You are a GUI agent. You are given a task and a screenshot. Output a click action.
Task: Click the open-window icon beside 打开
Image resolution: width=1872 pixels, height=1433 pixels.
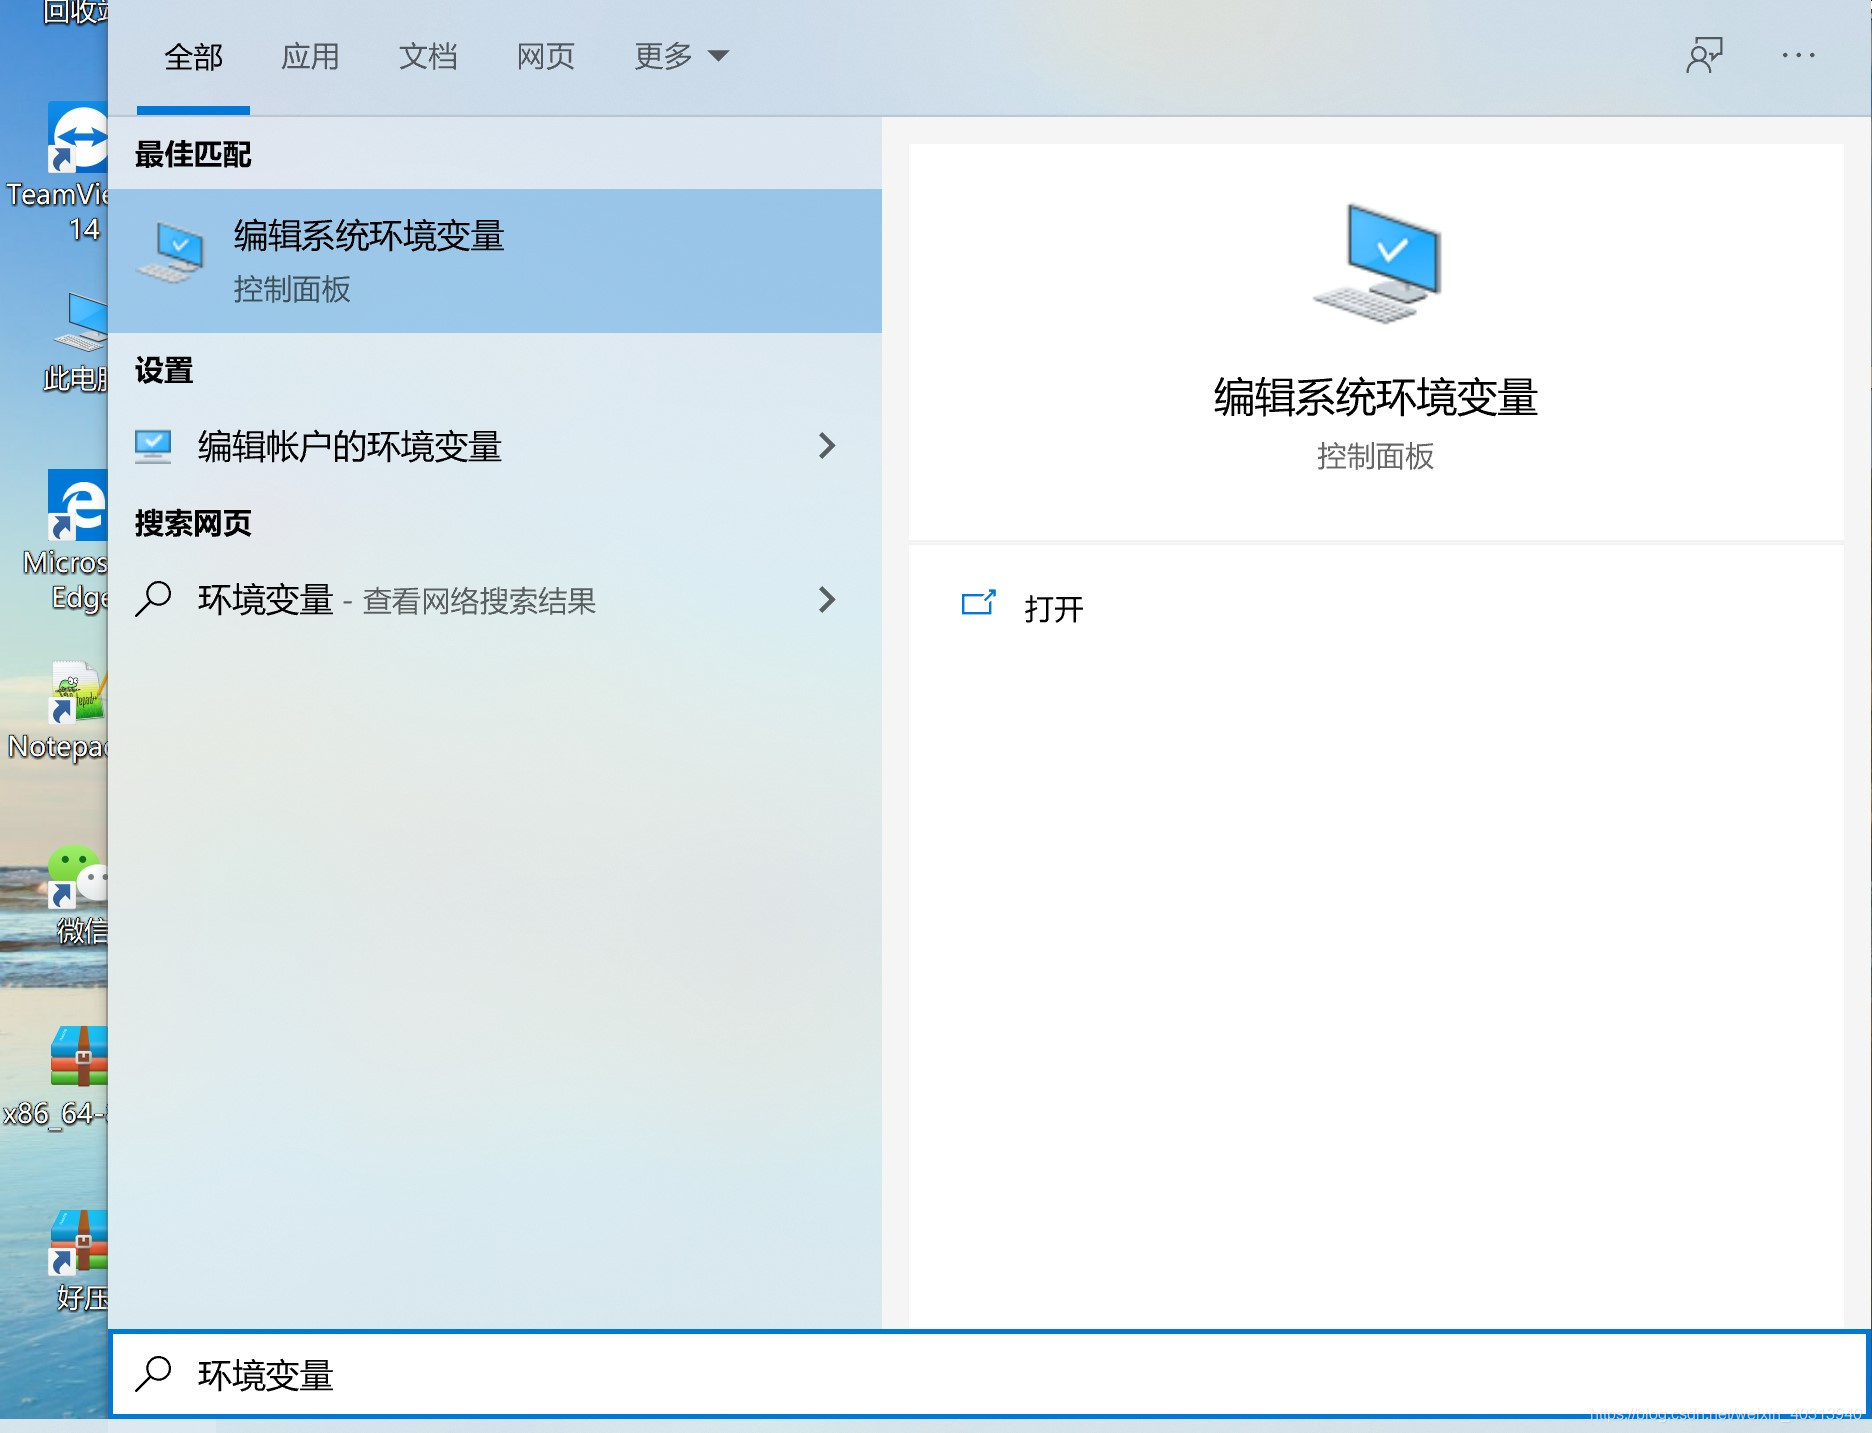pos(978,603)
